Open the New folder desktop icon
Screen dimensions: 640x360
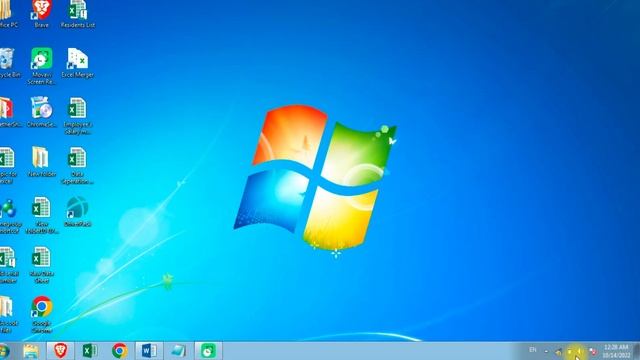(x=41, y=162)
